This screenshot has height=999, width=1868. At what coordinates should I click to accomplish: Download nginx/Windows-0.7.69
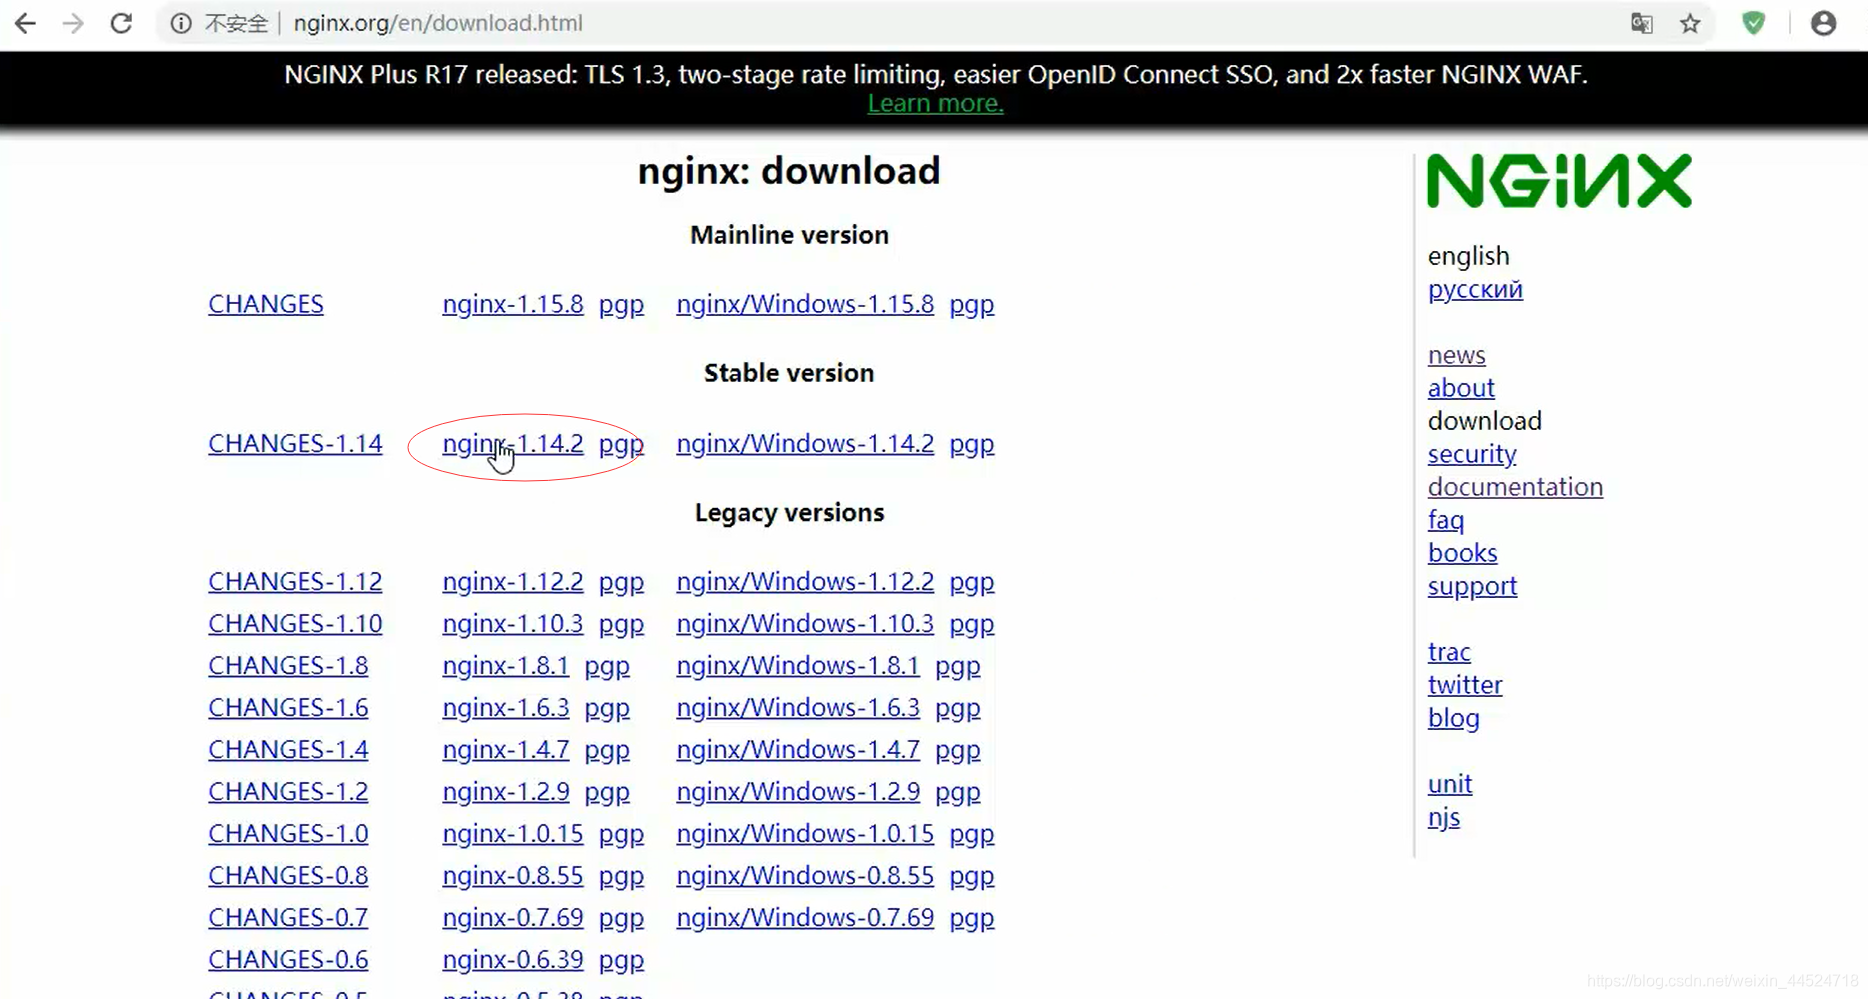pos(805,917)
